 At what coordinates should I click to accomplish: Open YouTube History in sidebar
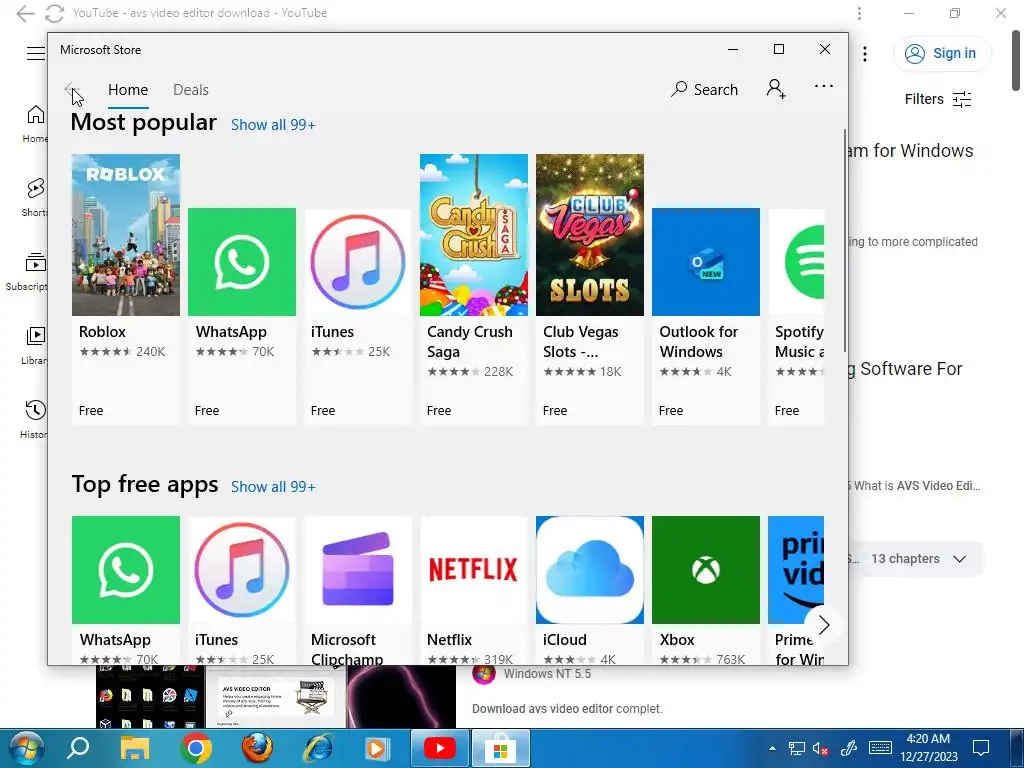(x=34, y=419)
